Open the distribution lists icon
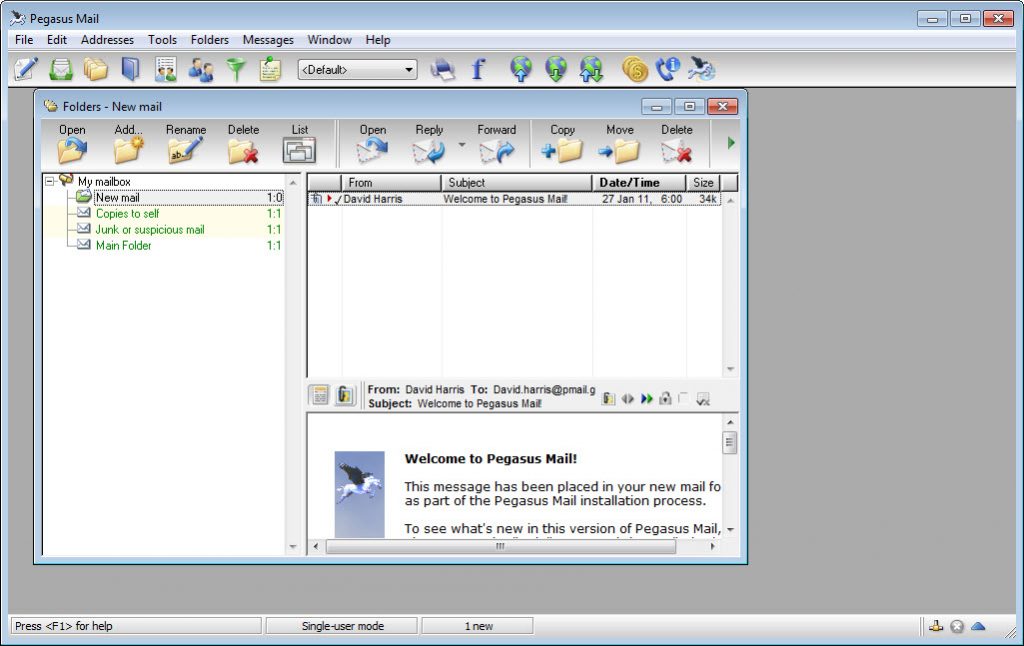 pos(166,69)
